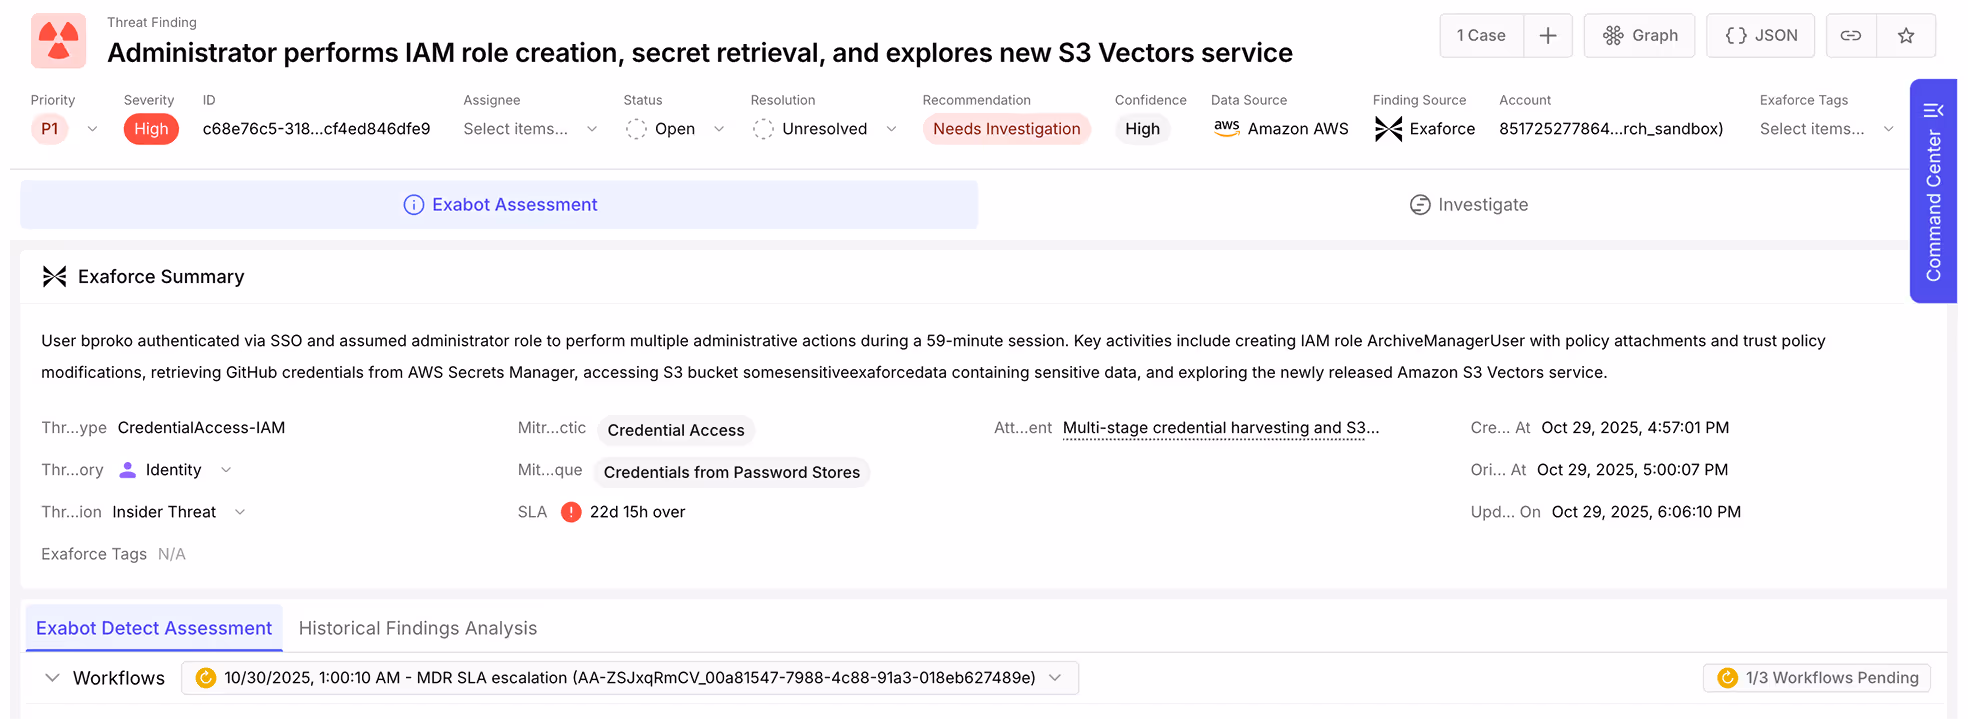
Task: Click the Exaforce Summary logo icon
Action: tap(55, 277)
